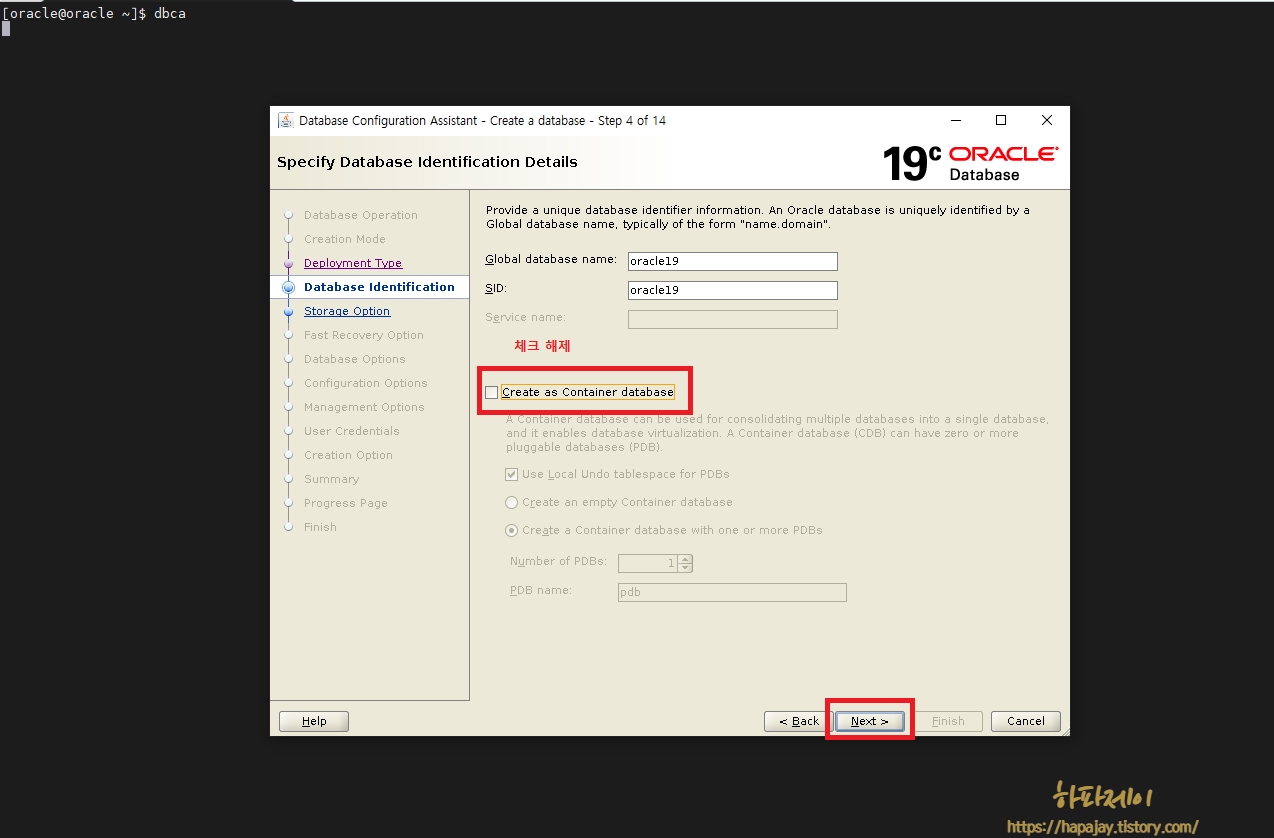
Task: Maximize the Database Configuration Assistant window
Action: [1001, 120]
